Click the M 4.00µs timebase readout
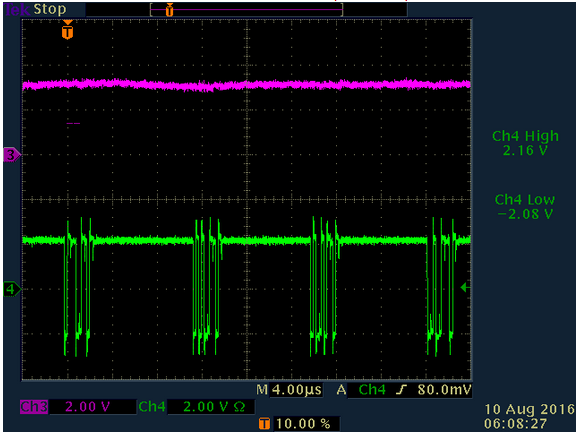Screen dimensions: 578x435 coord(289,390)
